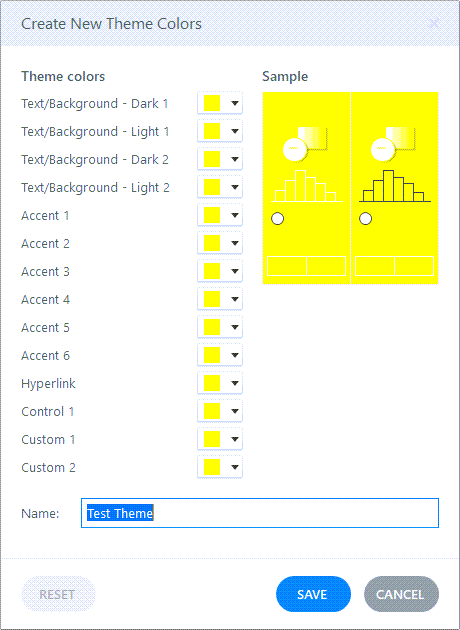Click the left sample preview bar chart

(307, 186)
